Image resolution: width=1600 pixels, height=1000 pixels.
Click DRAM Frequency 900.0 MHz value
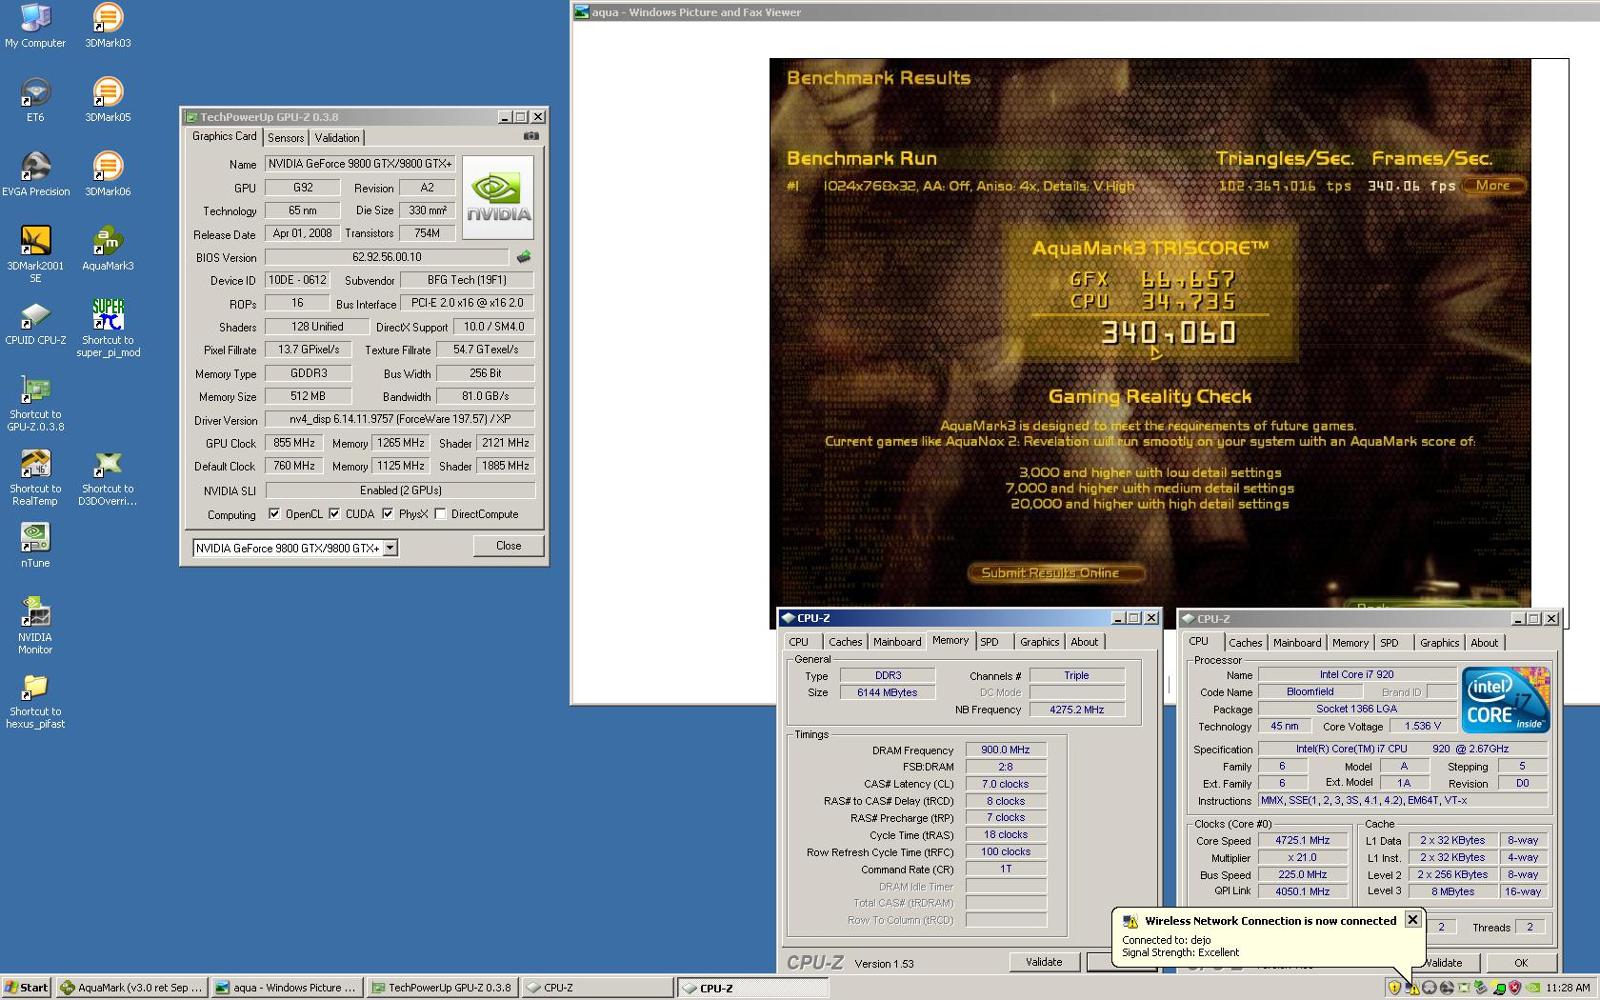click(x=1005, y=749)
